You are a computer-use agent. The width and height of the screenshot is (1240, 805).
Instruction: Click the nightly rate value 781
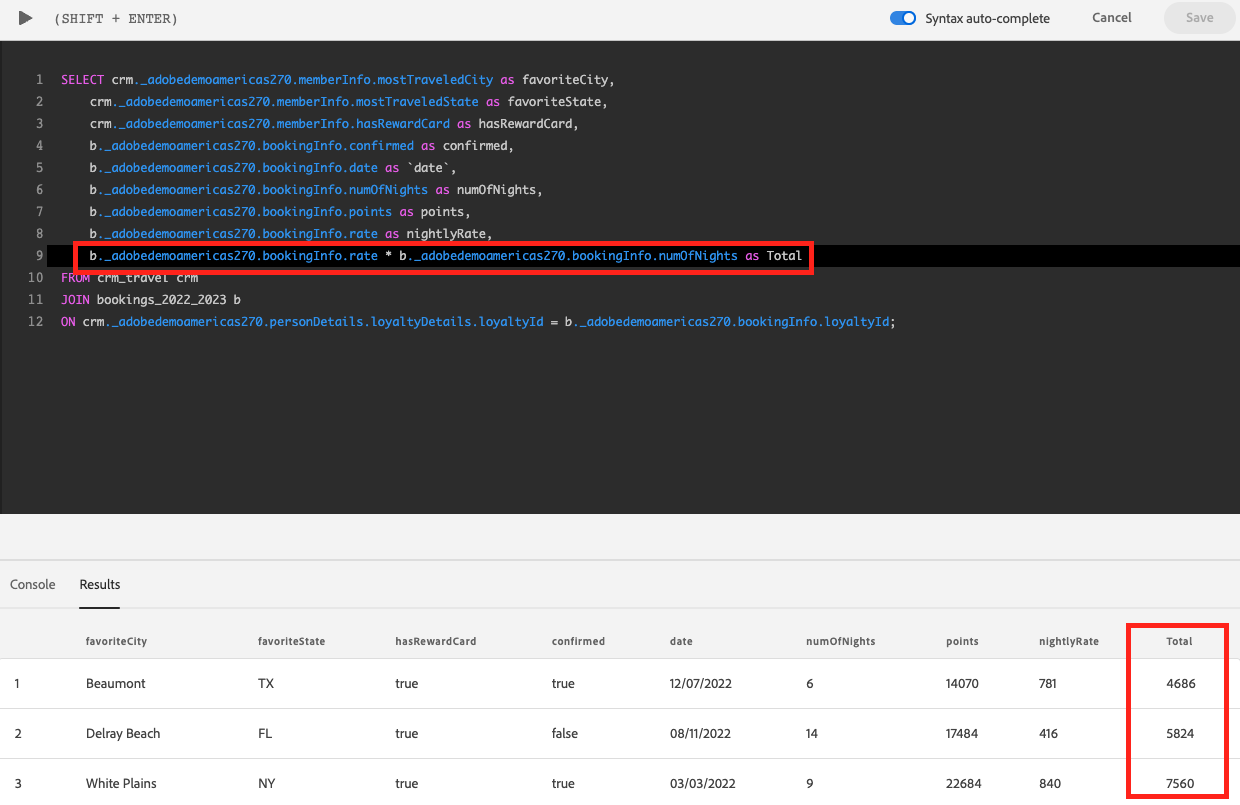click(1049, 684)
